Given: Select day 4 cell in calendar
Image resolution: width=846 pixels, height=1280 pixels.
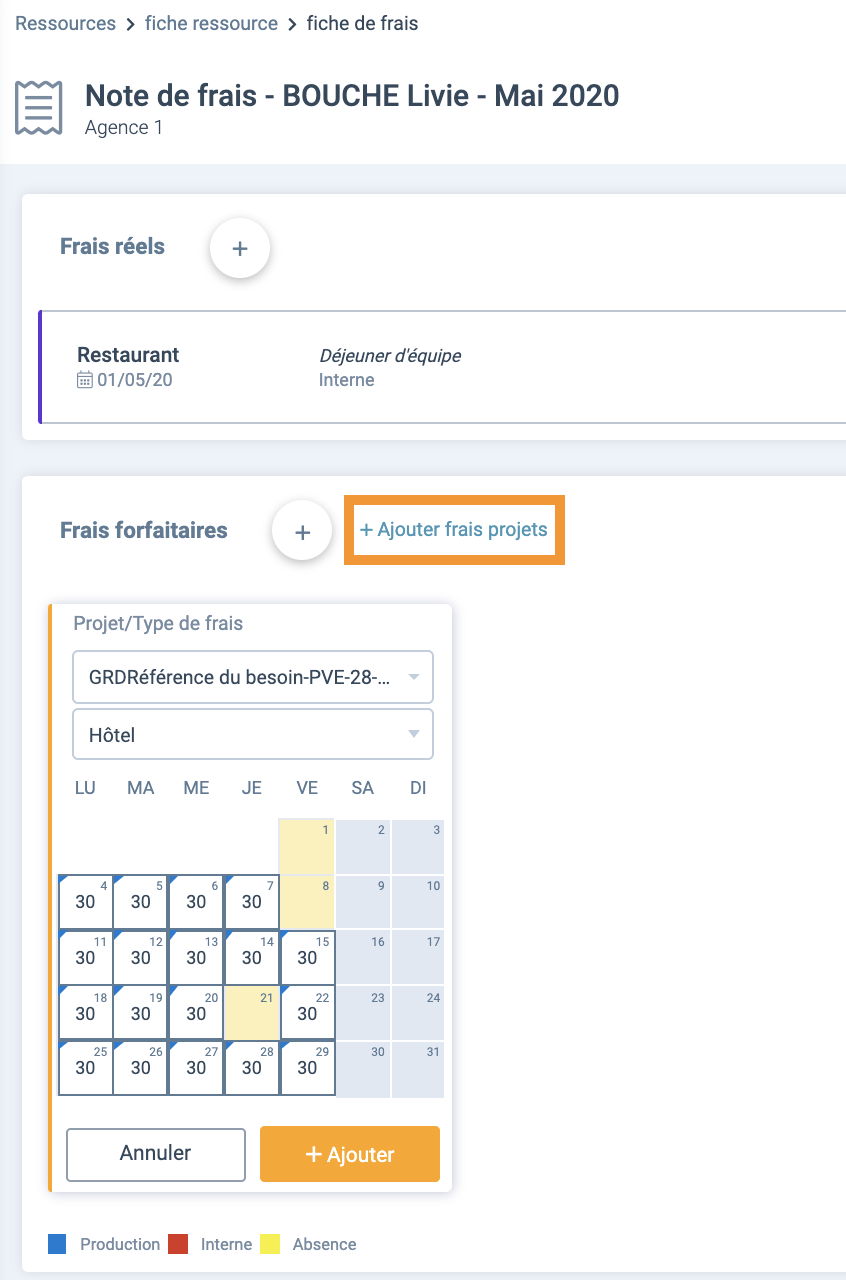Looking at the screenshot, I should coord(85,902).
